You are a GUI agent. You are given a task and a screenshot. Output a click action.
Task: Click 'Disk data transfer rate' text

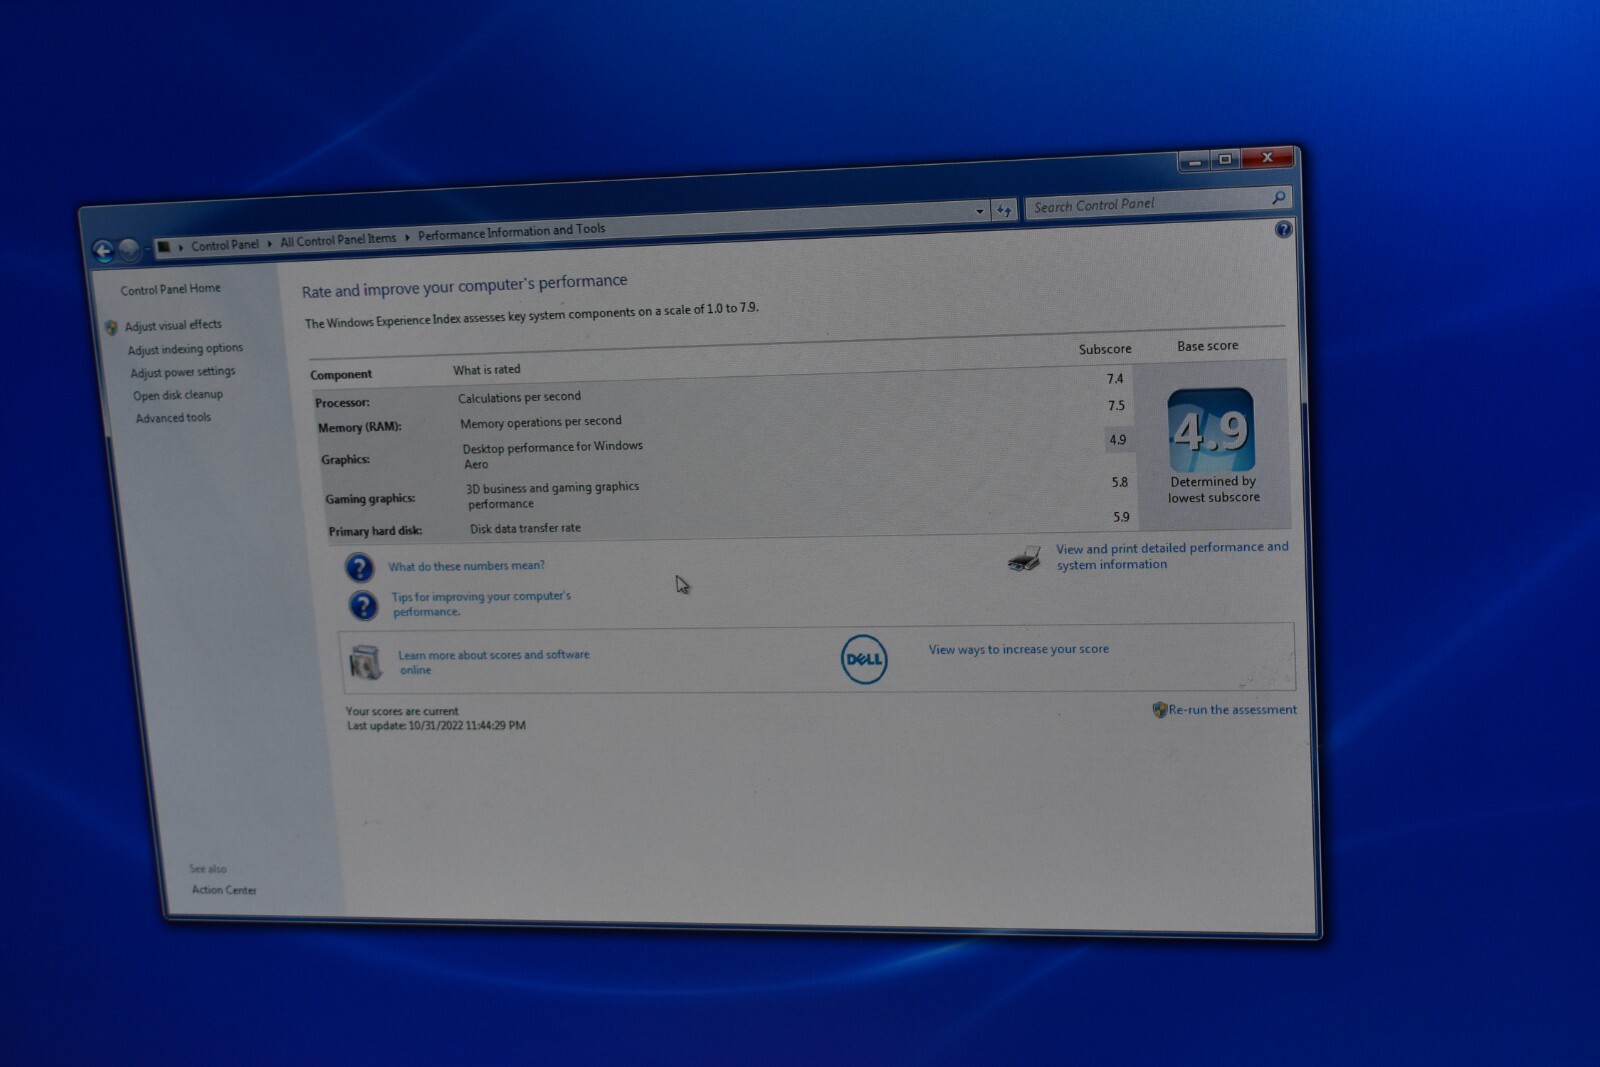[x=525, y=528]
